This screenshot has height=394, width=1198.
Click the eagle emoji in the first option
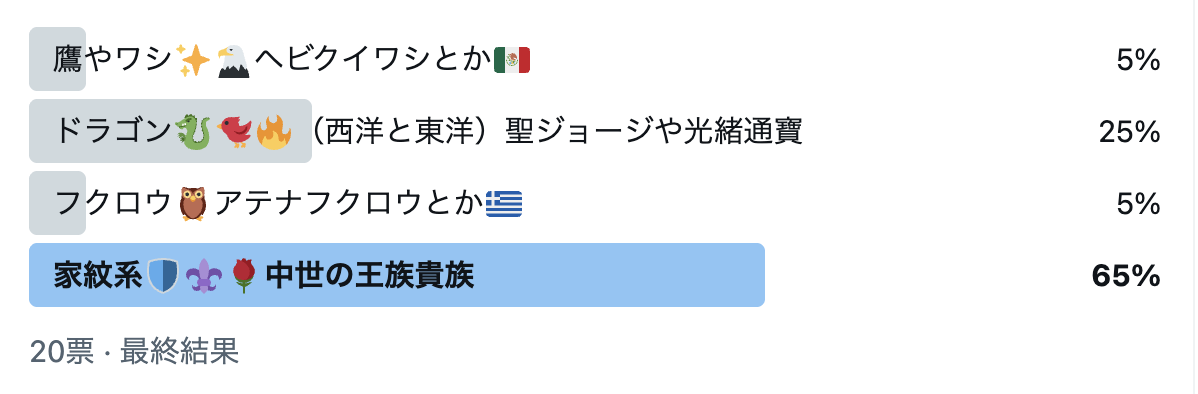click(x=234, y=60)
